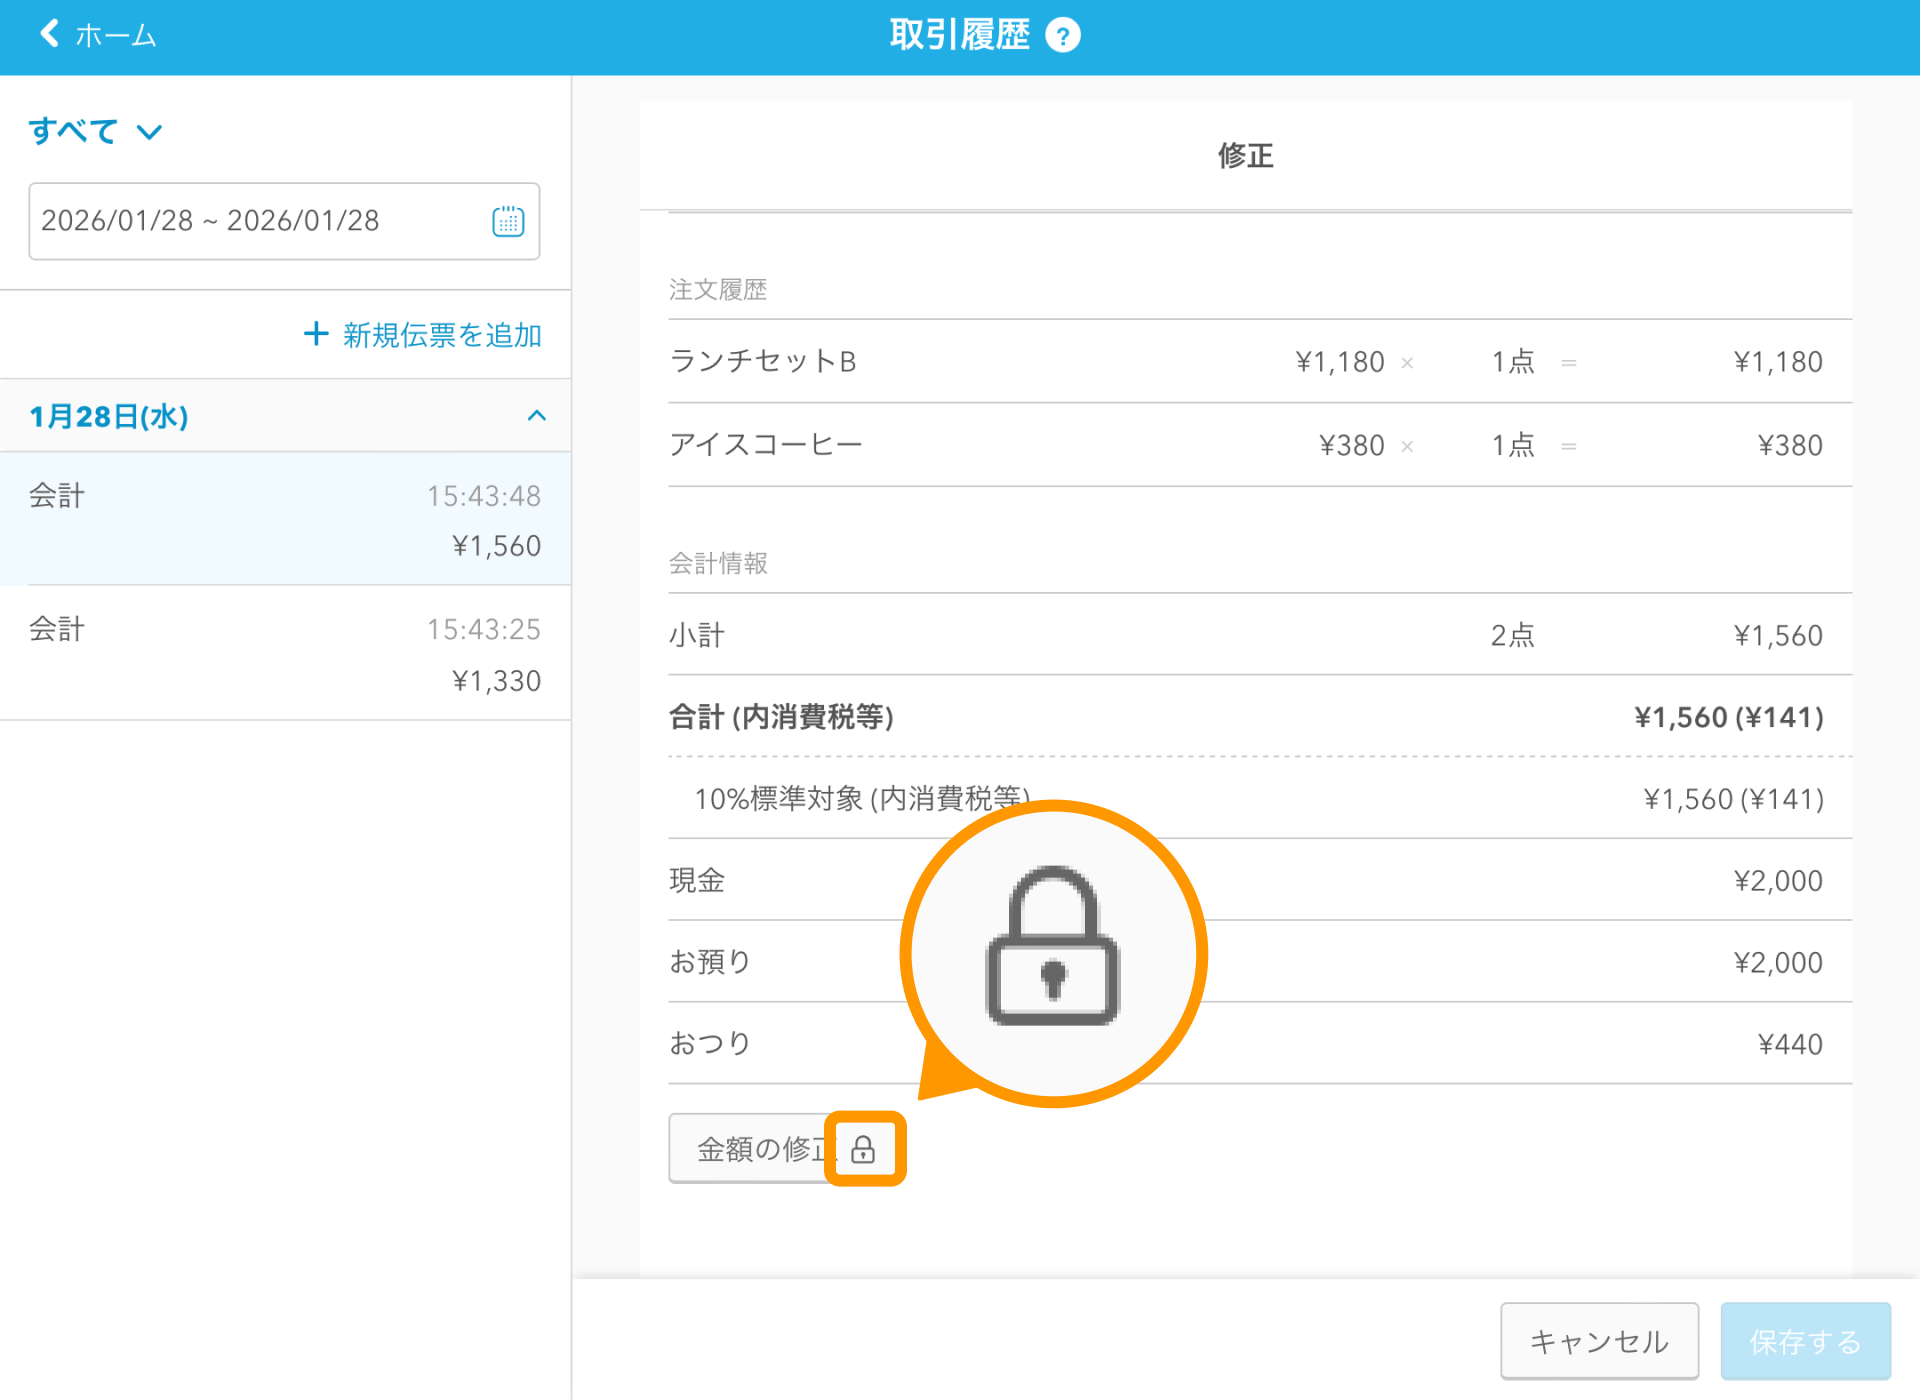
Task: Click the 取引履歴 title
Action: pyautogui.click(x=958, y=33)
